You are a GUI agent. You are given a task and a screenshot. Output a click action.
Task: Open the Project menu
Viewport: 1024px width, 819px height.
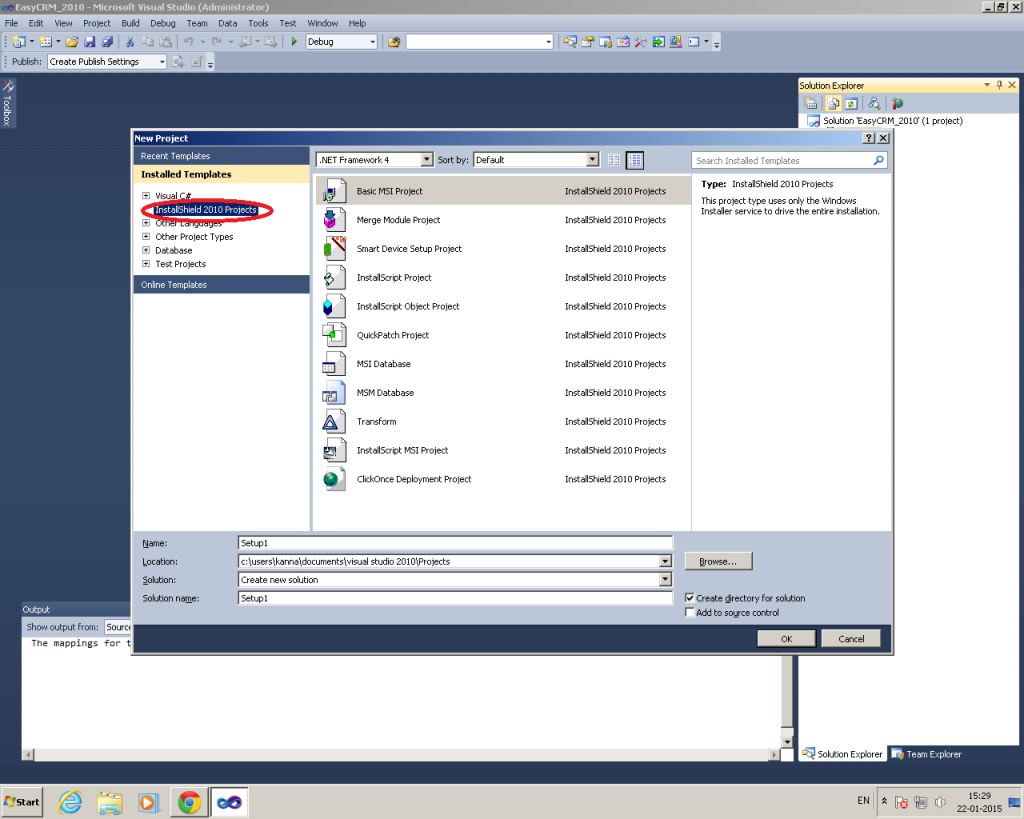pyautogui.click(x=97, y=23)
